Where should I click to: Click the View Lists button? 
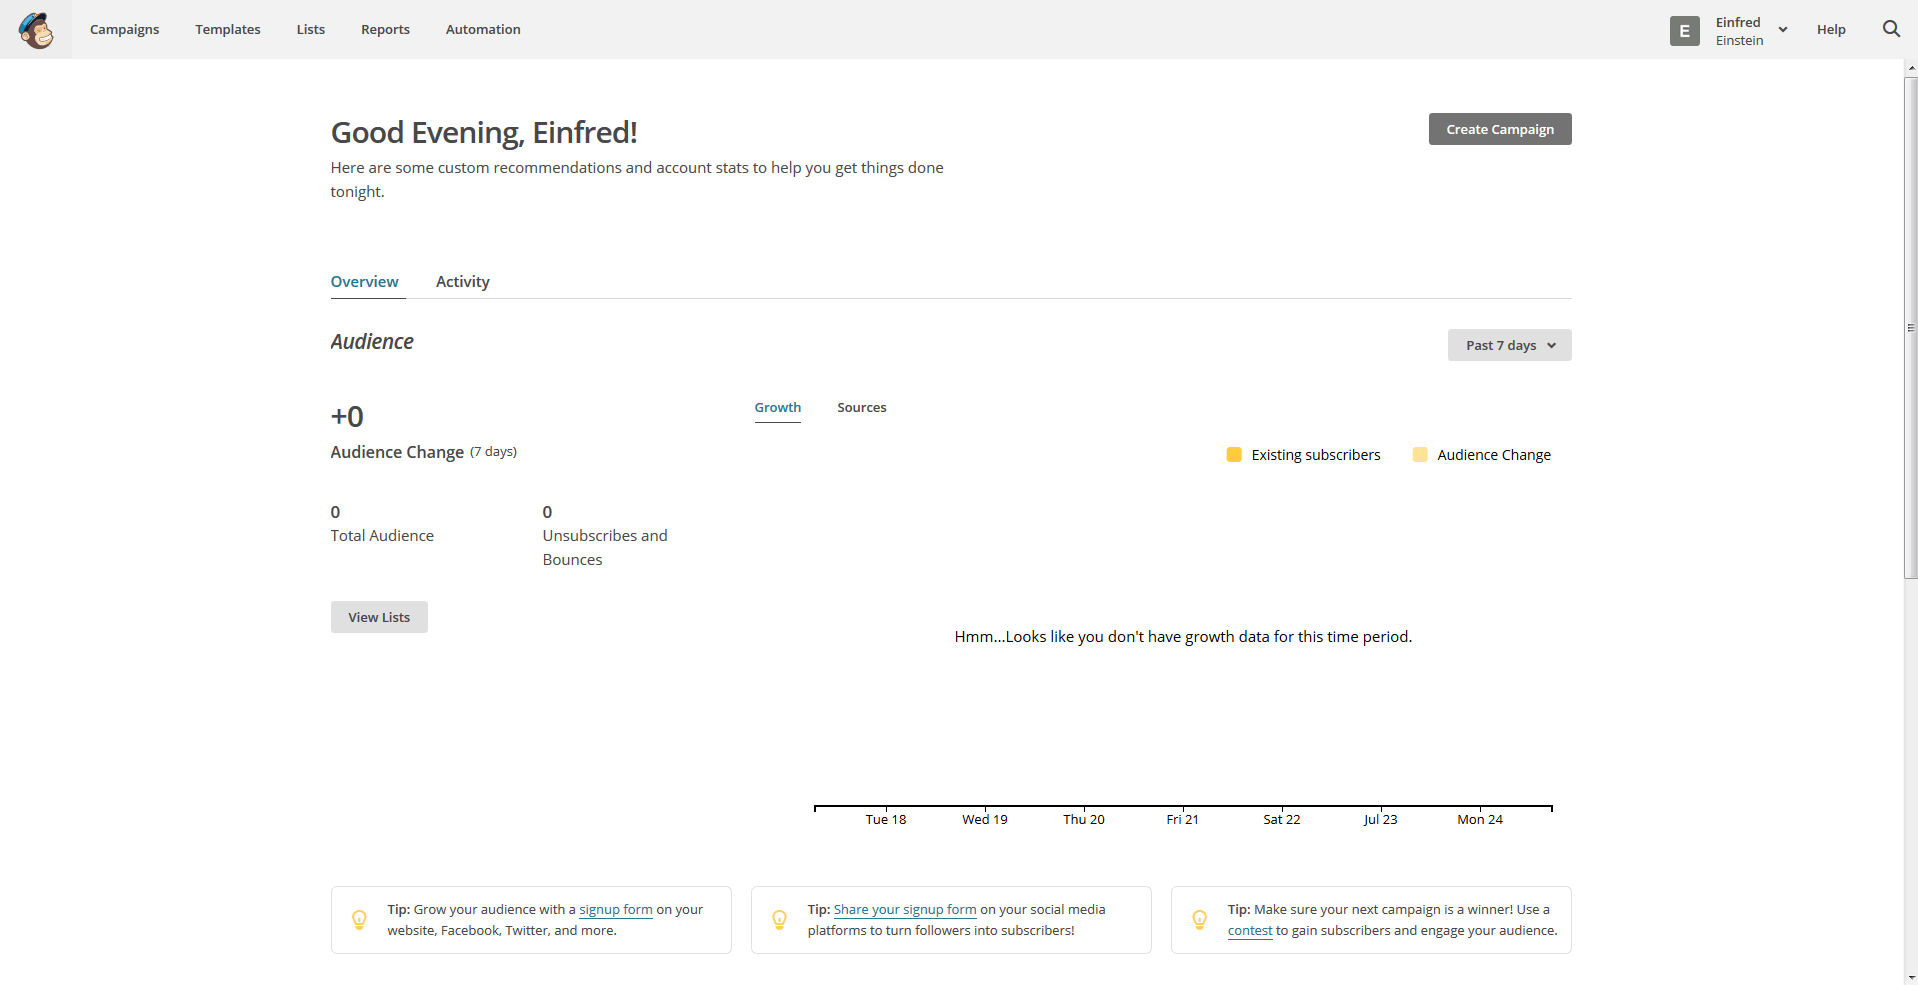(379, 617)
